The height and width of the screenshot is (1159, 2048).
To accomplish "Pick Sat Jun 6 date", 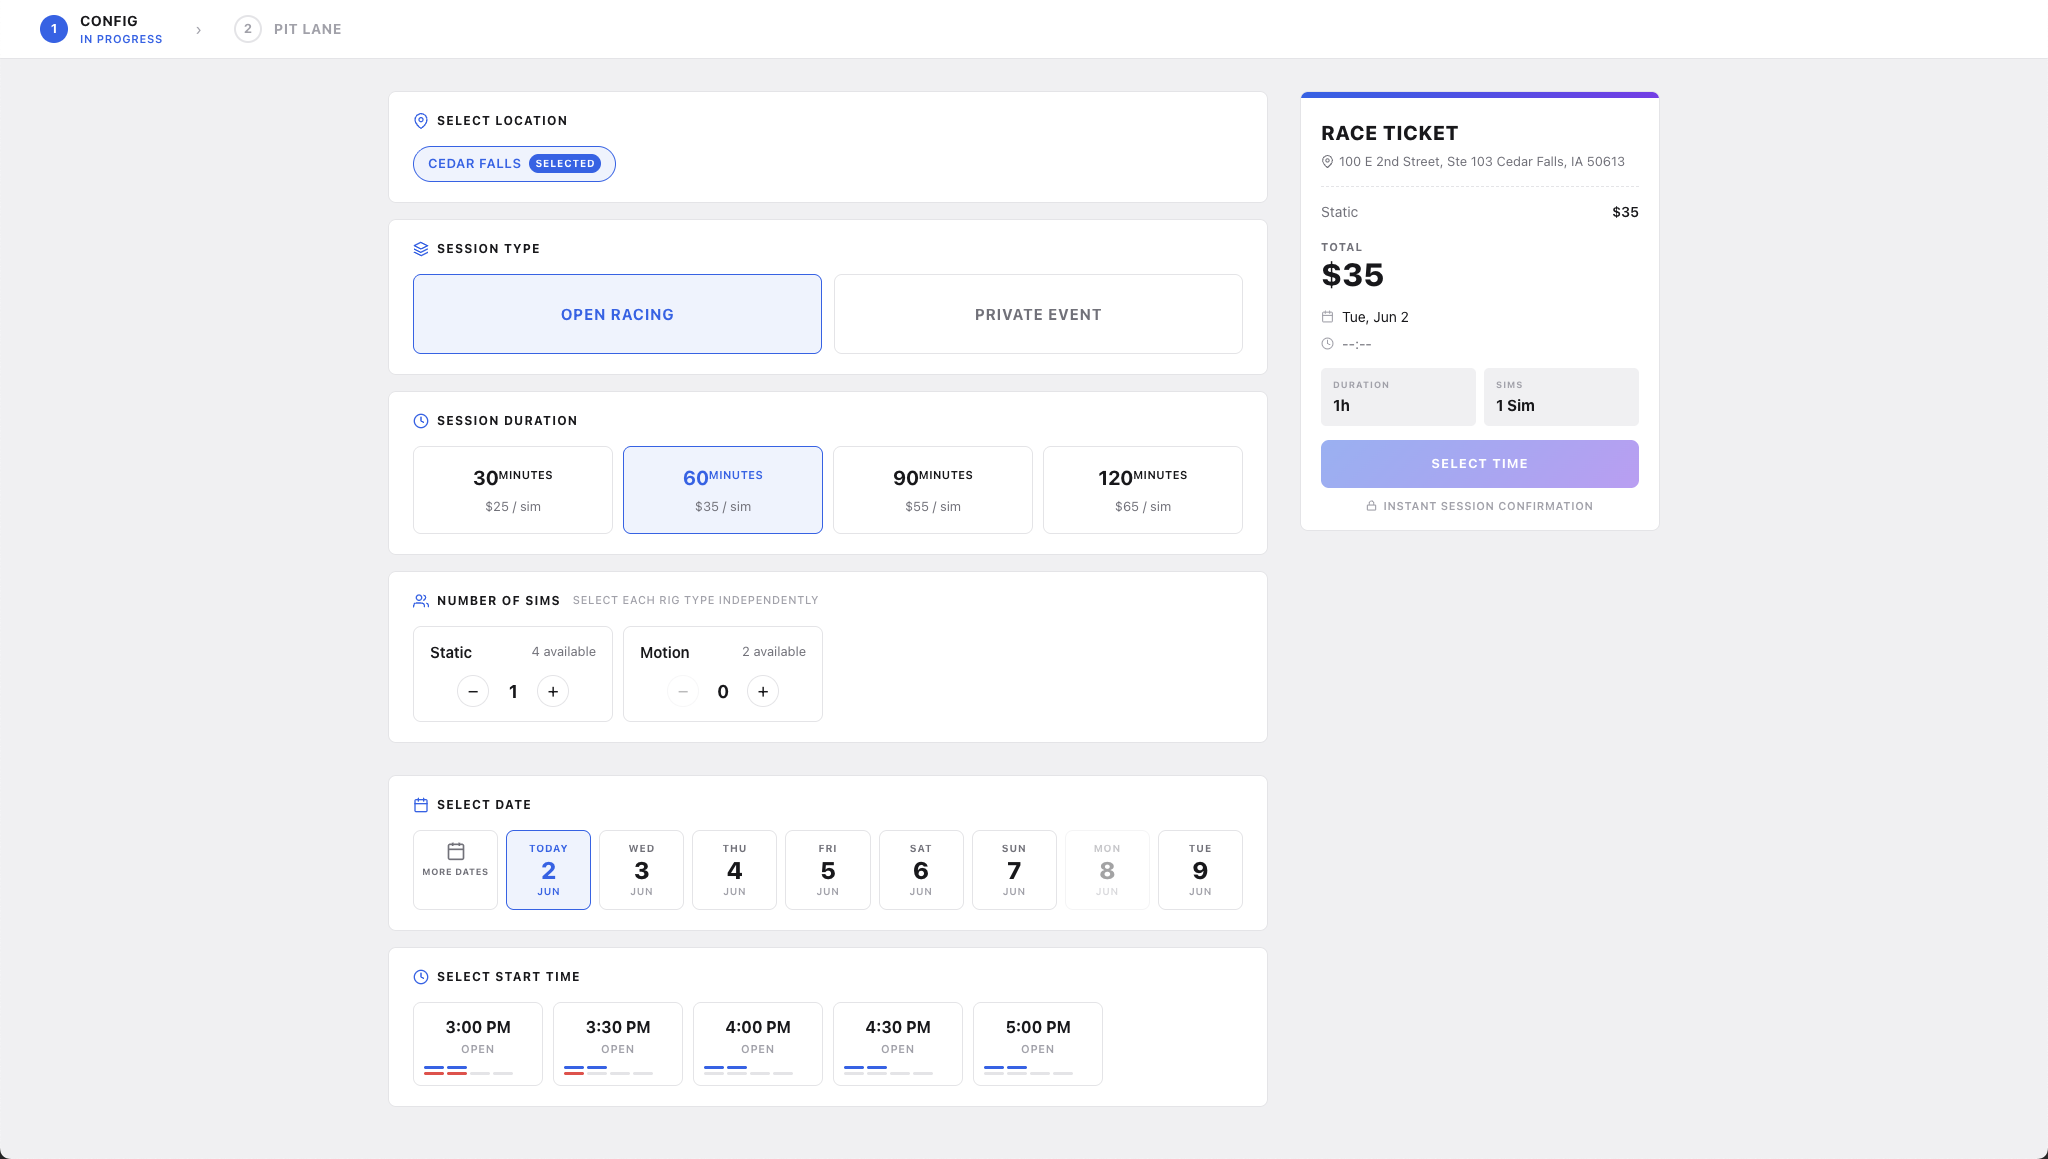I will click(x=921, y=870).
